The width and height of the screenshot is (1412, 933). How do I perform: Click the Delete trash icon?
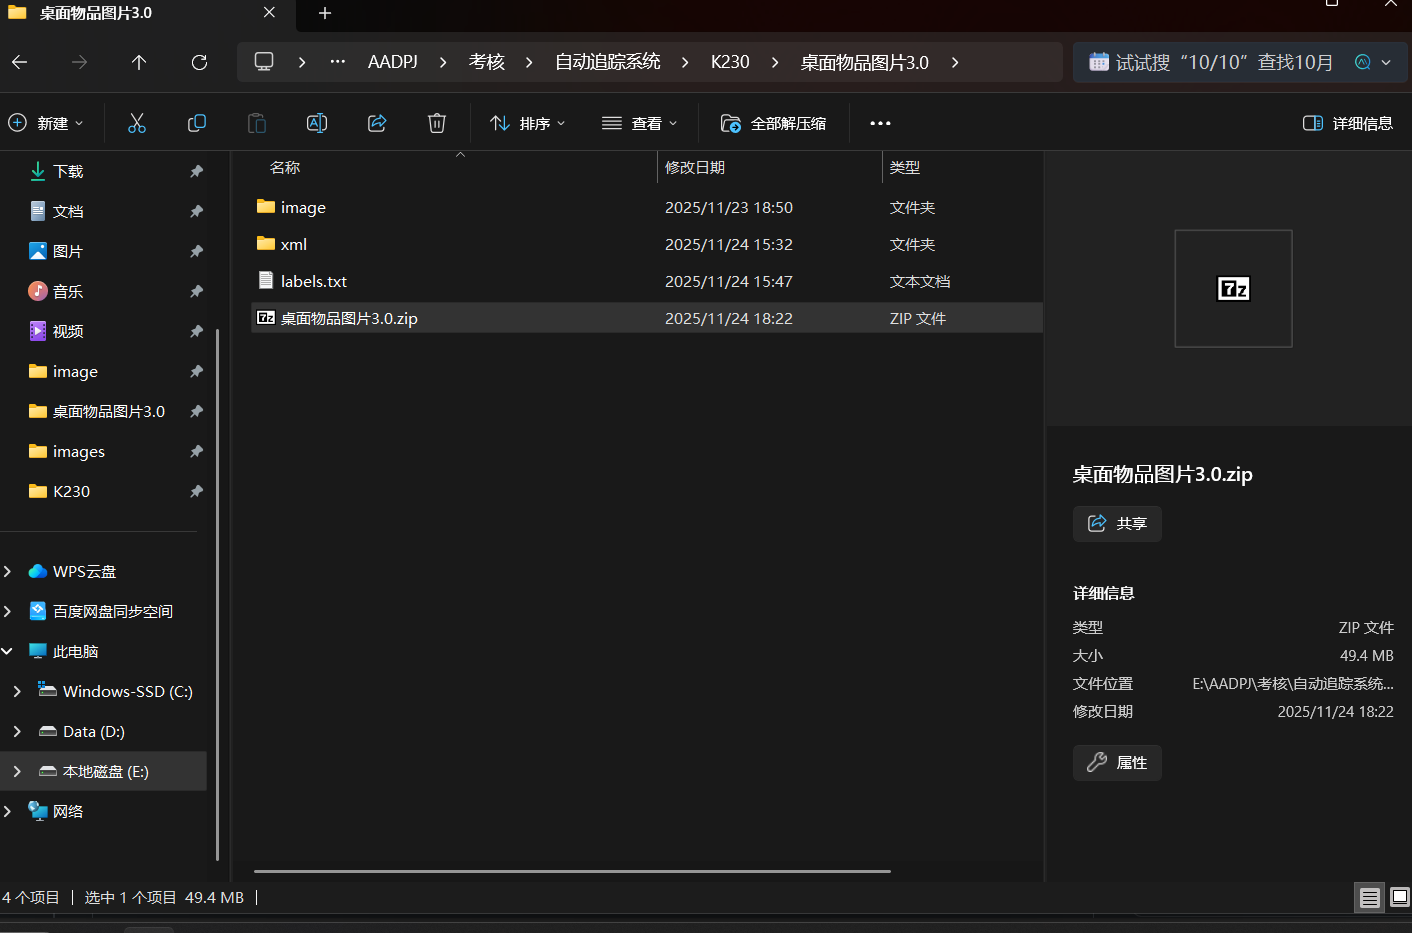pyautogui.click(x=437, y=123)
